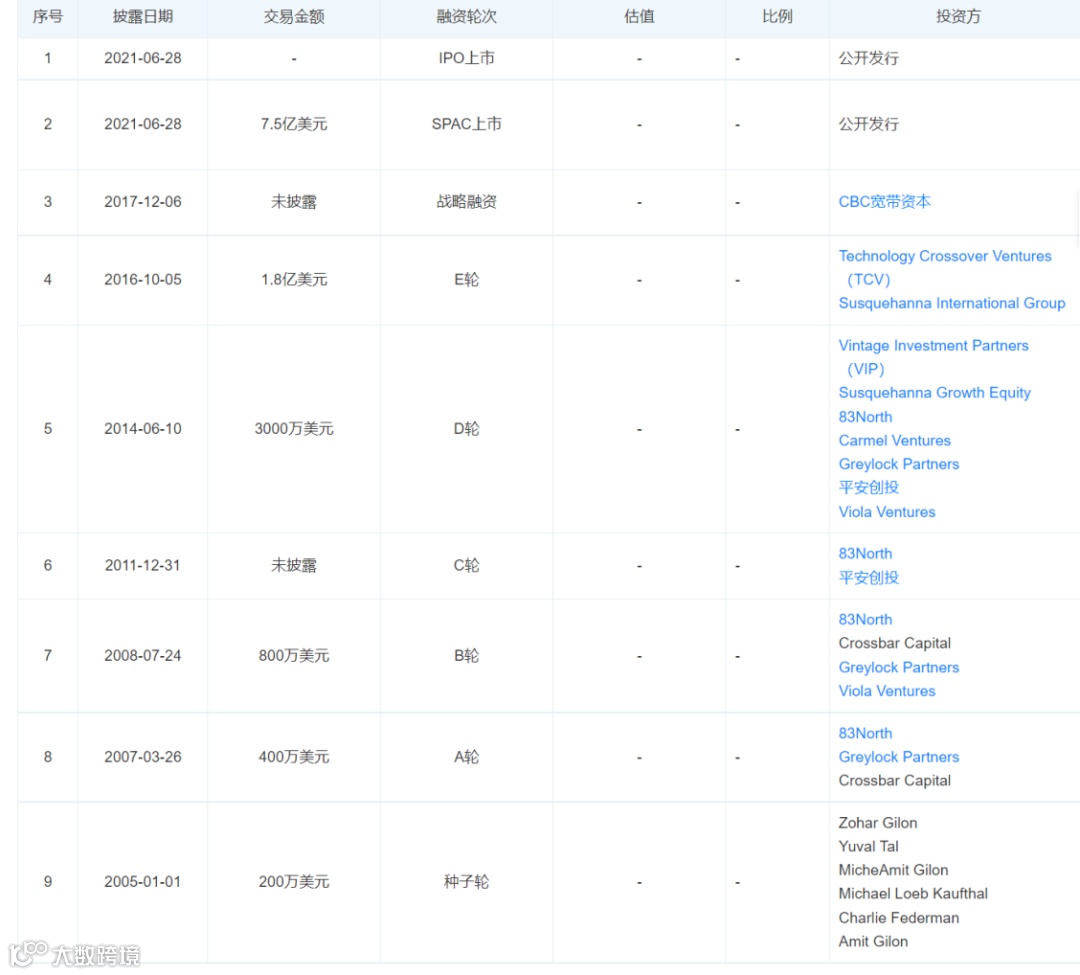1080x975 pixels.
Task: Open Vintage Investment Partners investor link
Action: tap(933, 357)
